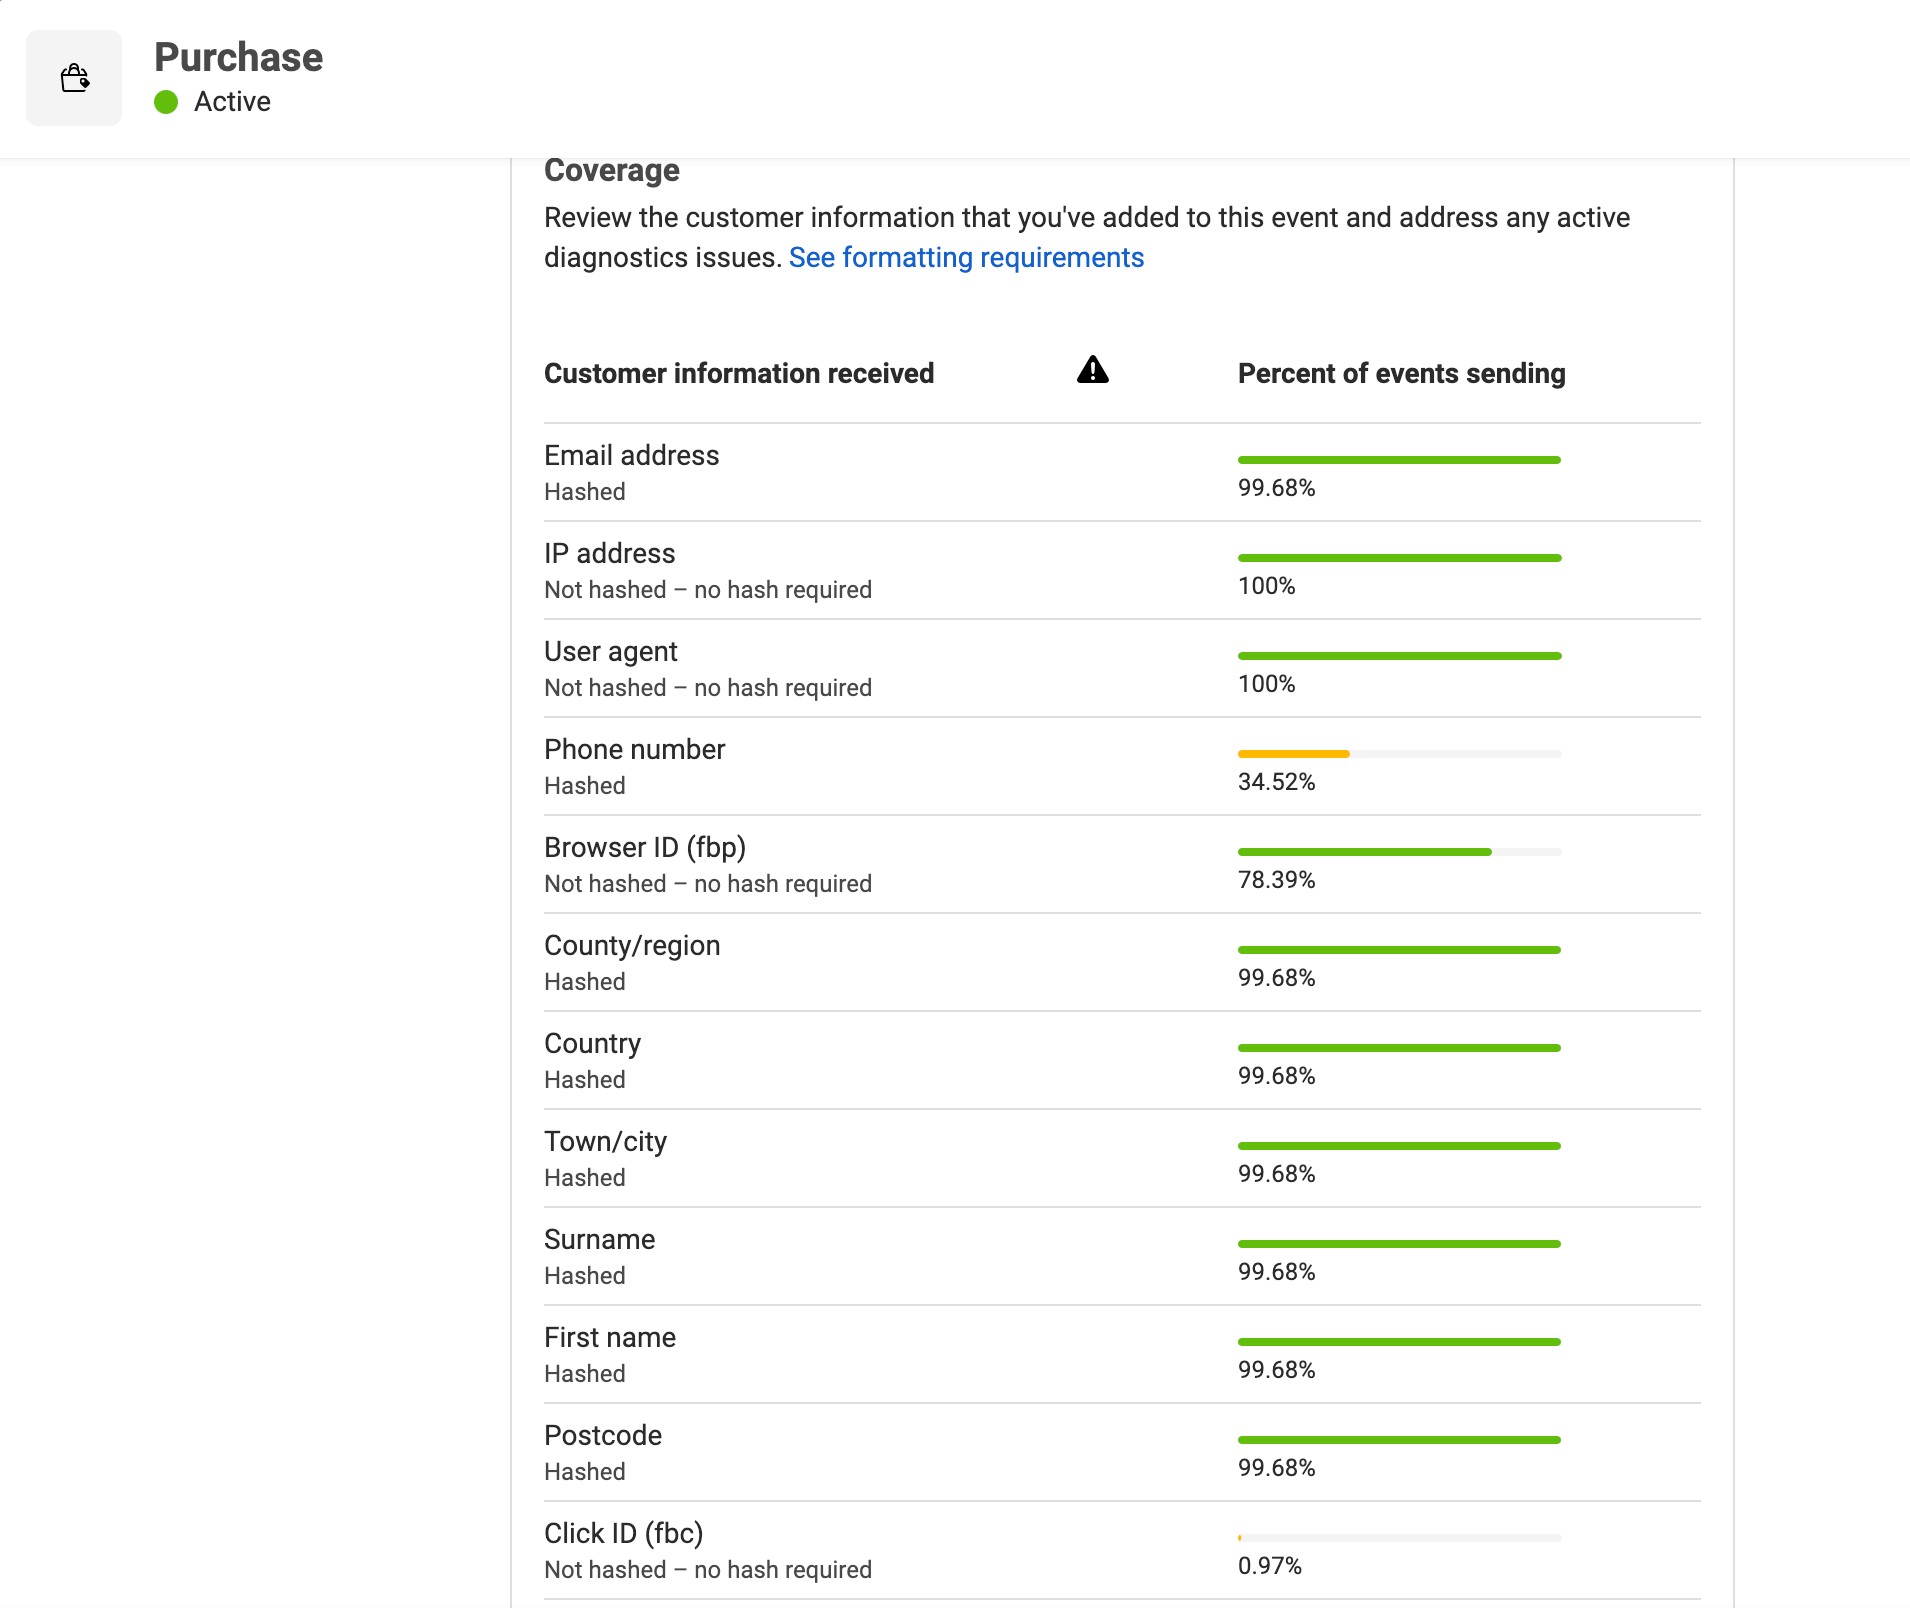Select the IP address row label
Screen dimensions: 1910x1608
[x=609, y=554]
